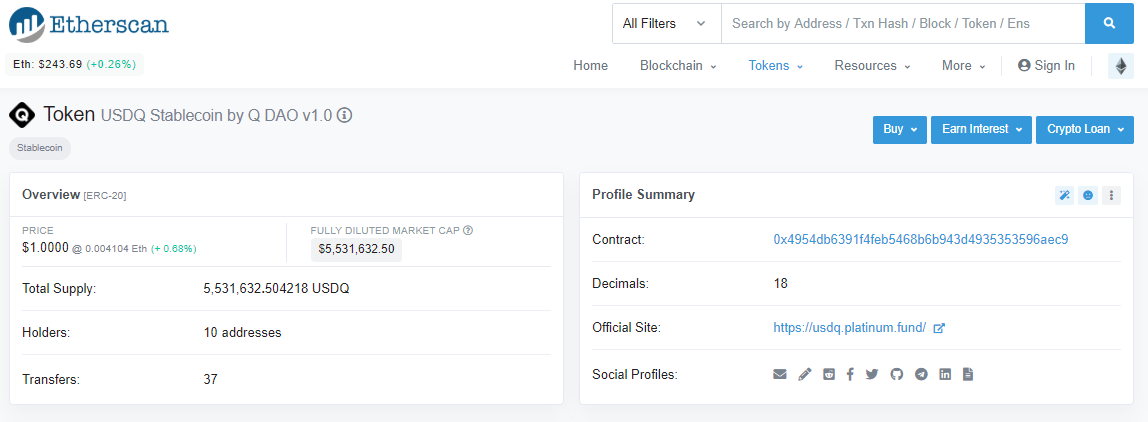1148x422 pixels.
Task: Click the email envelope social icon
Action: coord(780,374)
